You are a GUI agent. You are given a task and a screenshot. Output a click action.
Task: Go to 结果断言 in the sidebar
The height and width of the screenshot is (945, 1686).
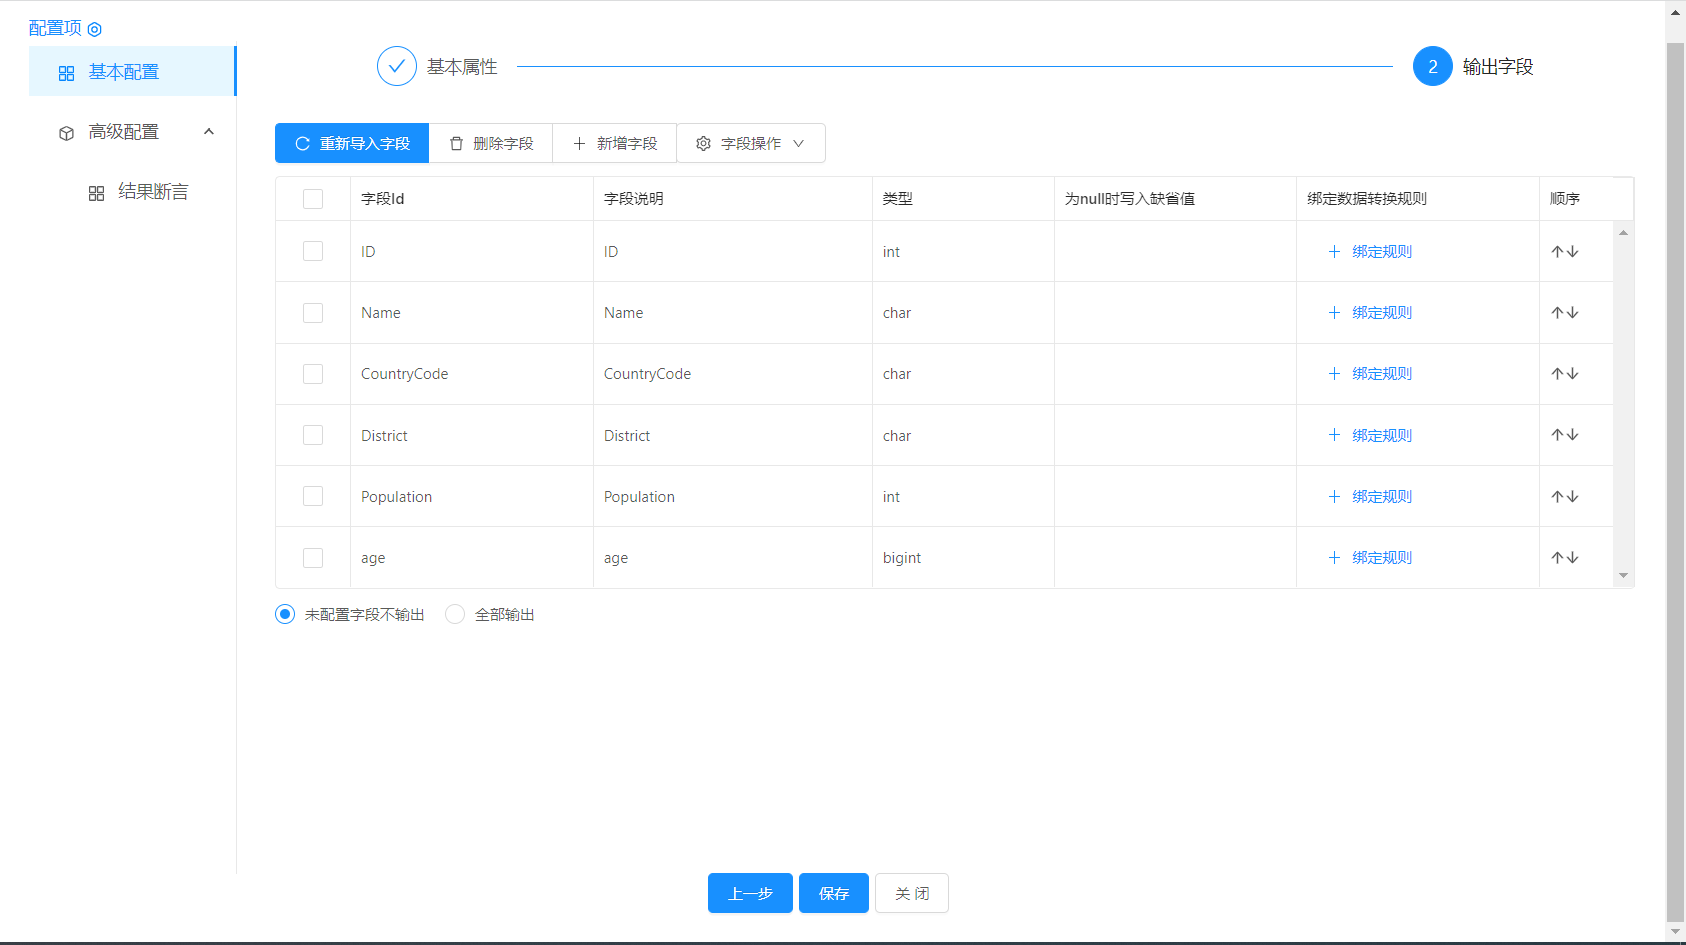[152, 192]
